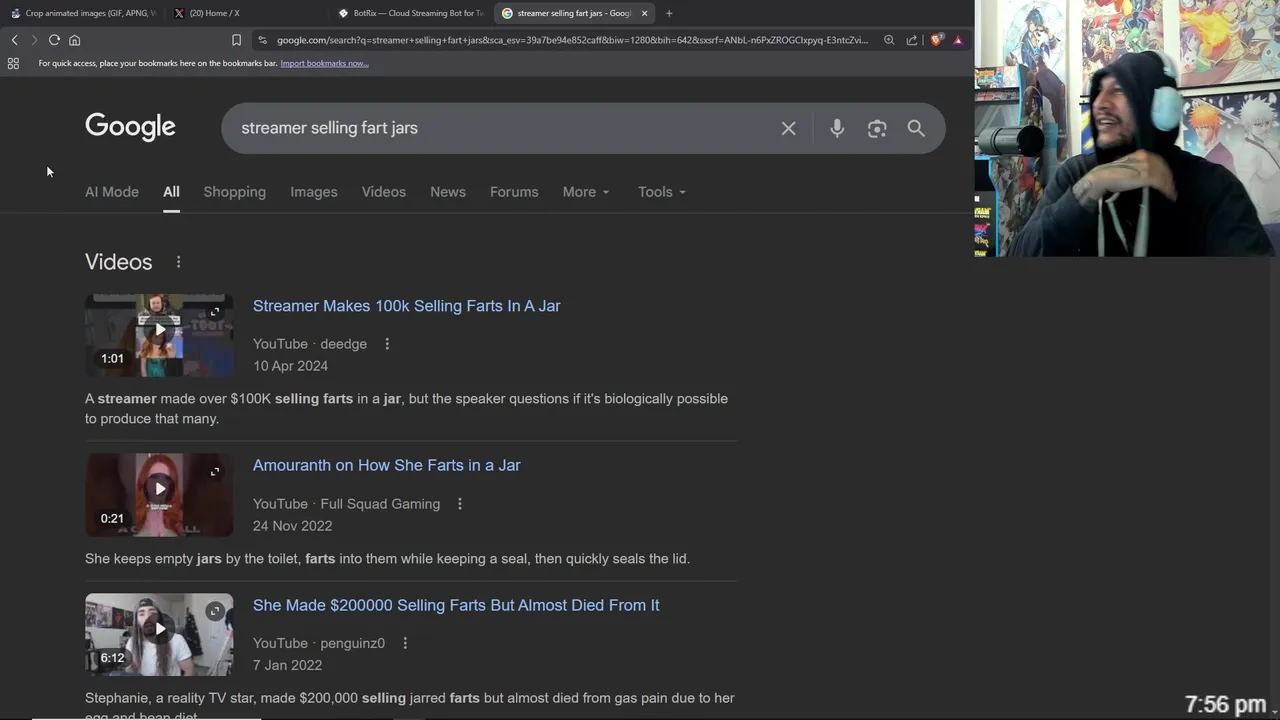The width and height of the screenshot is (1280, 720).
Task: Search by image with the Lens camera icon
Action: (x=877, y=128)
